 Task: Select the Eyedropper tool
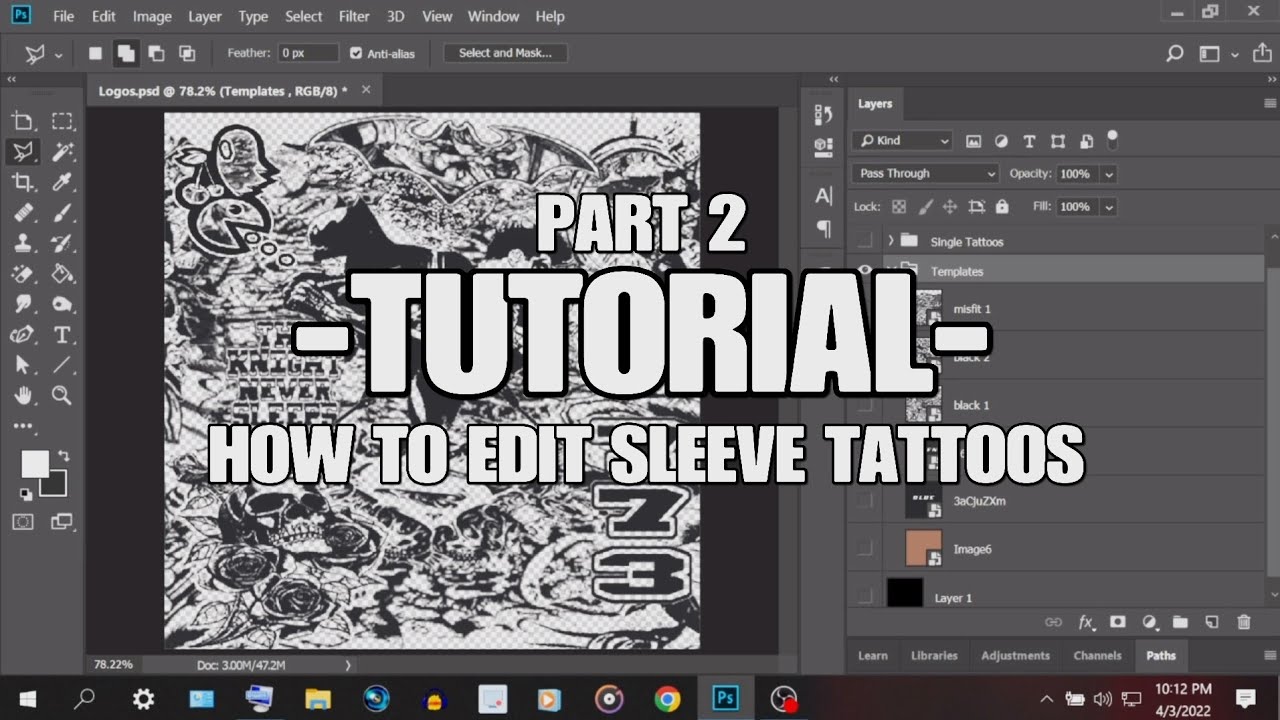[x=62, y=182]
